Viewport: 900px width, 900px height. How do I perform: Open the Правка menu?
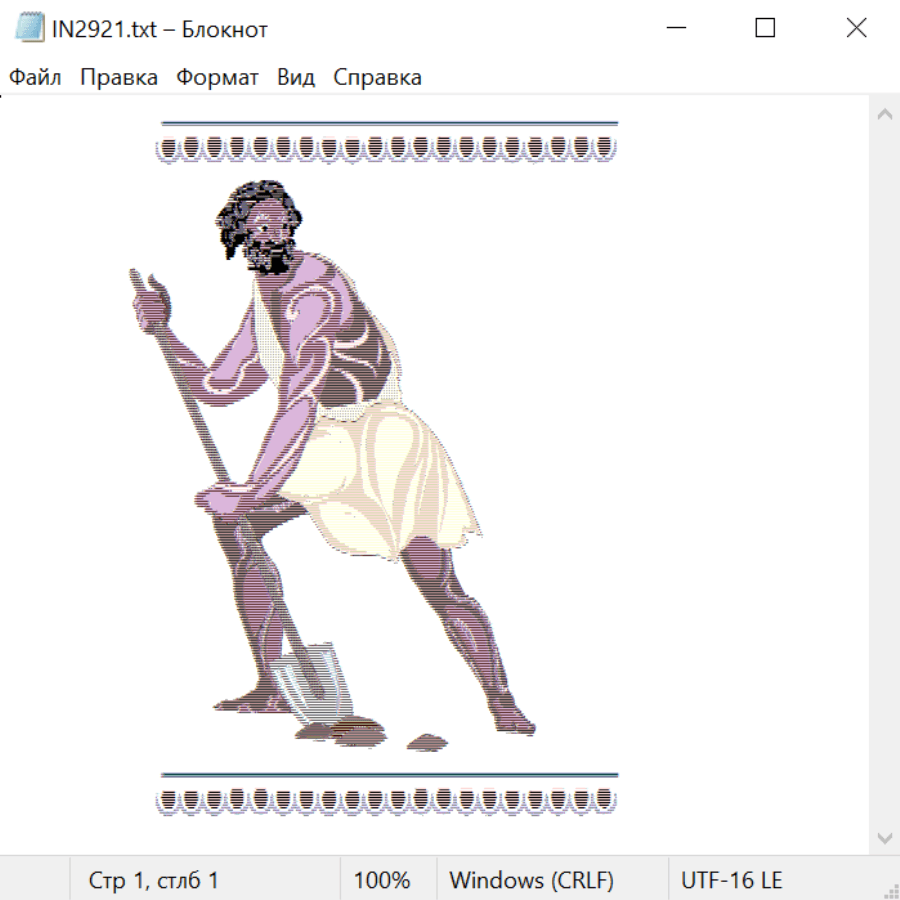point(118,77)
